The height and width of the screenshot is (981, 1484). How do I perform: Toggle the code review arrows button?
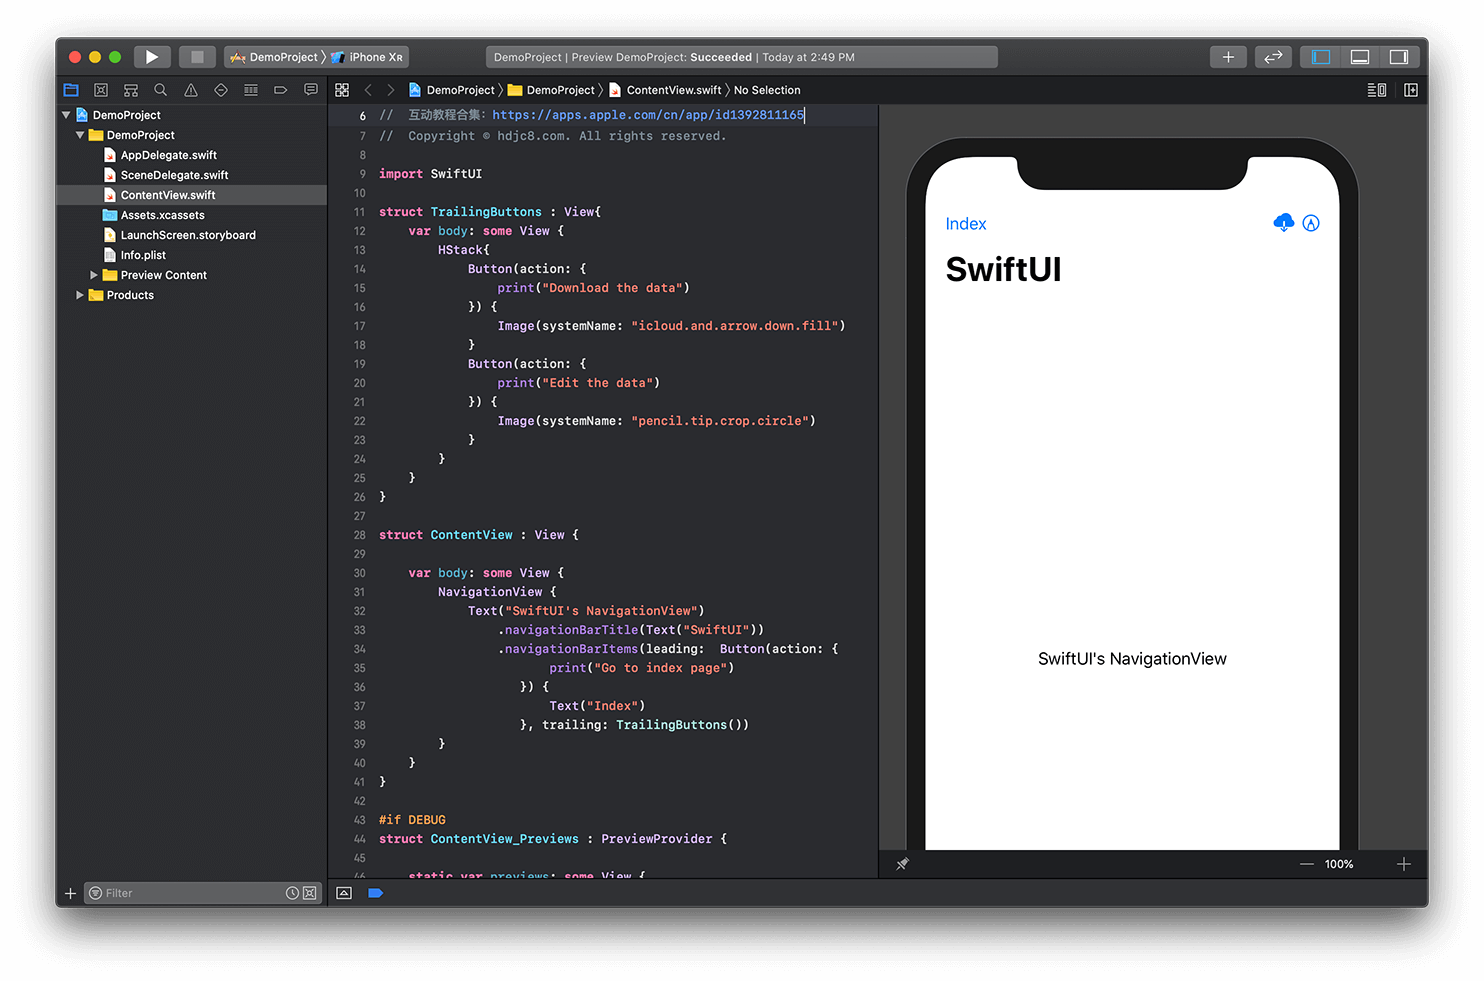tap(1273, 57)
